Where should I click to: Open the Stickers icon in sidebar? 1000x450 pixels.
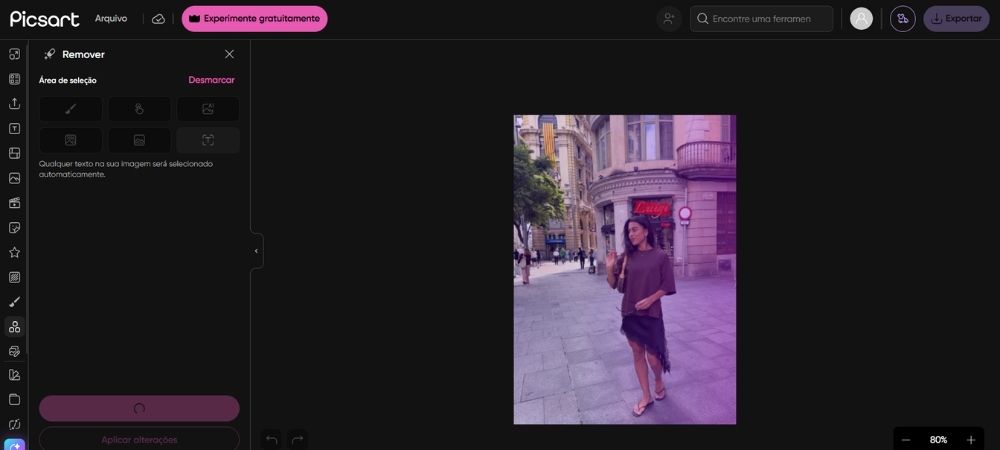[x=14, y=228]
